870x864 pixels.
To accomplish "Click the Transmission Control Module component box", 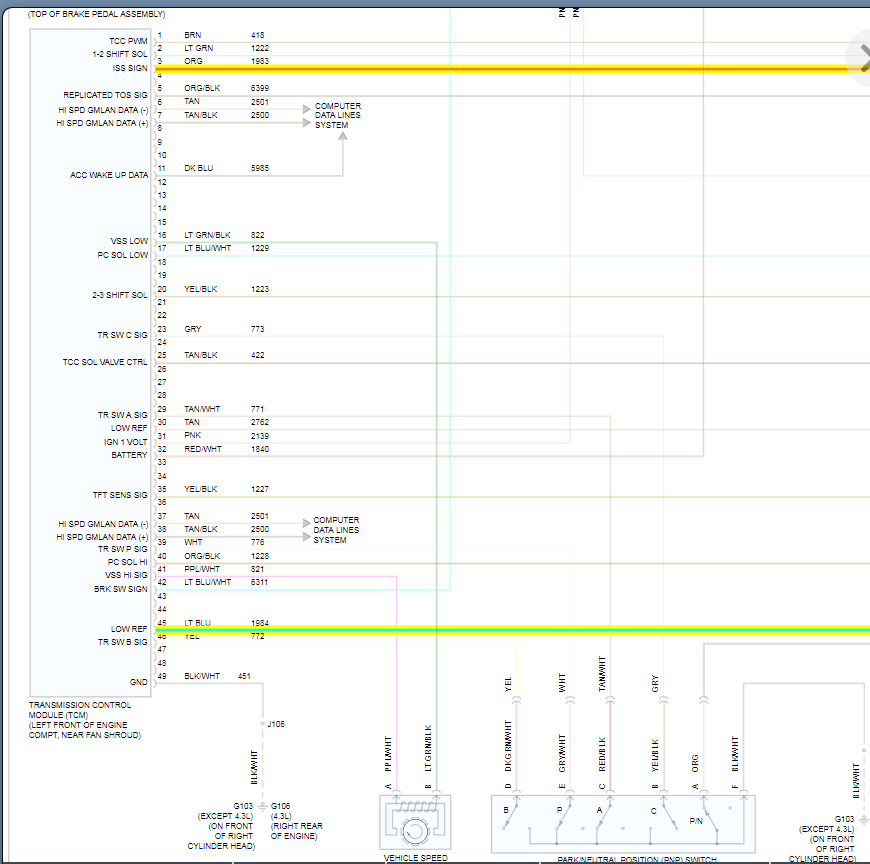I will pos(90,360).
